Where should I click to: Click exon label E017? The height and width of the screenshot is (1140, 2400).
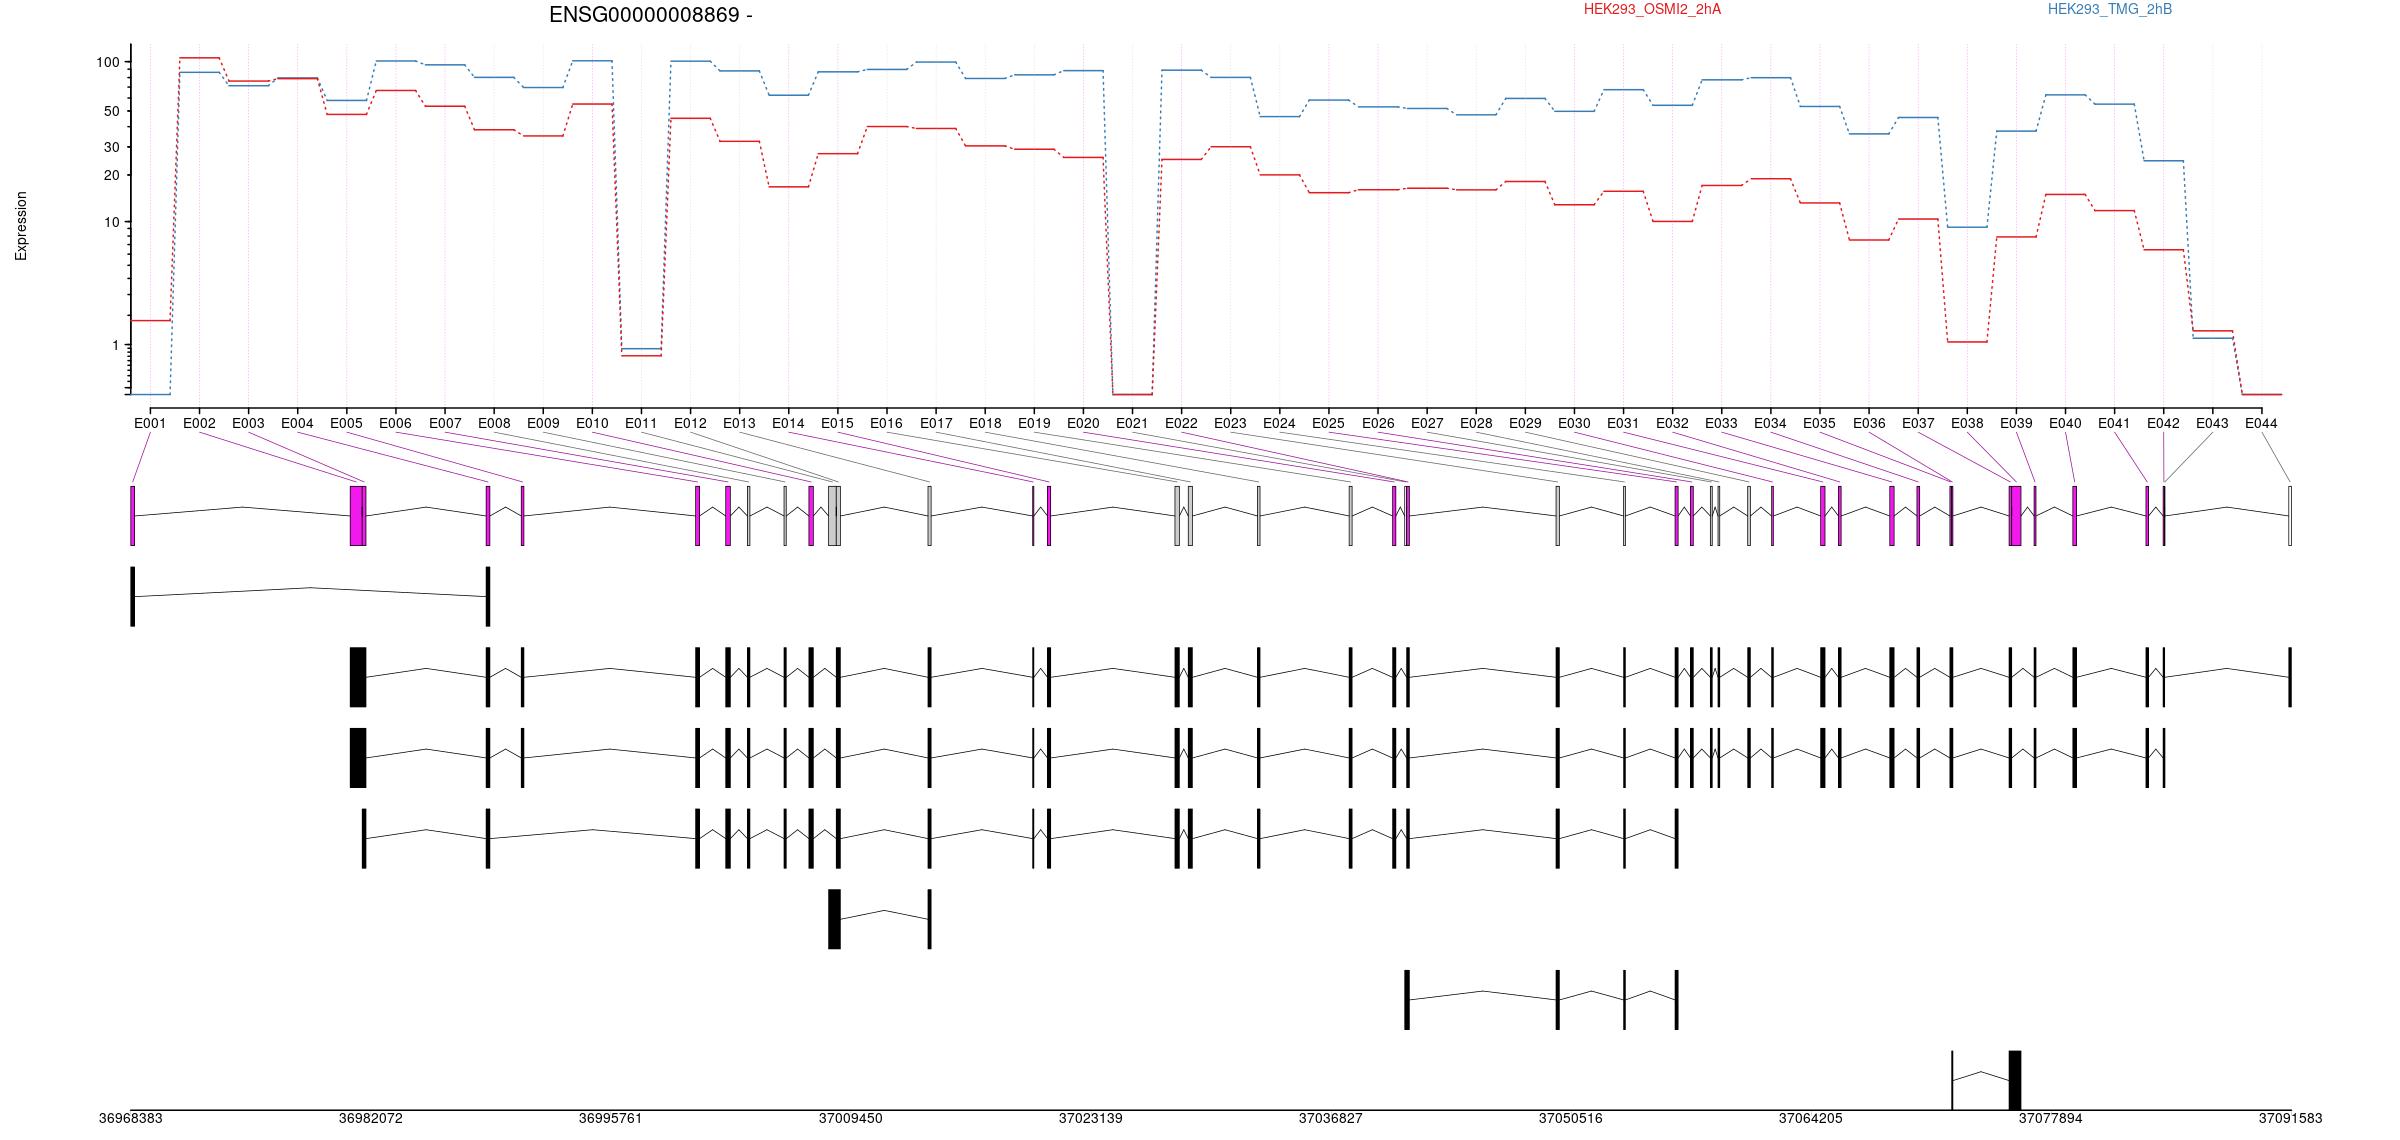click(x=936, y=423)
